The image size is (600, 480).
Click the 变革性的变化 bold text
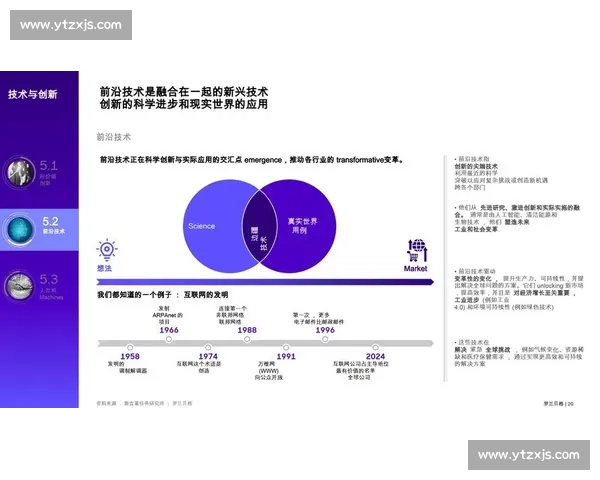click(473, 279)
